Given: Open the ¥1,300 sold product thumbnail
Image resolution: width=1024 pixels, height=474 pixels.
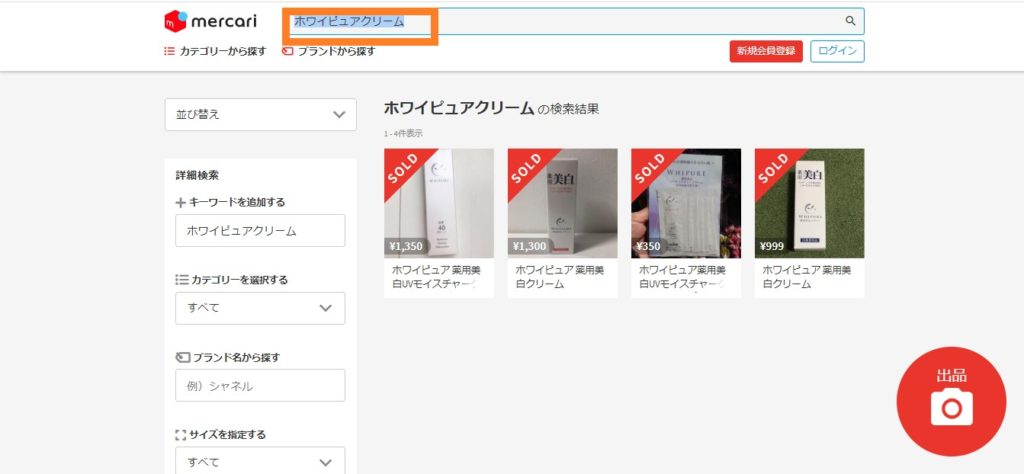Looking at the screenshot, I should (x=562, y=203).
